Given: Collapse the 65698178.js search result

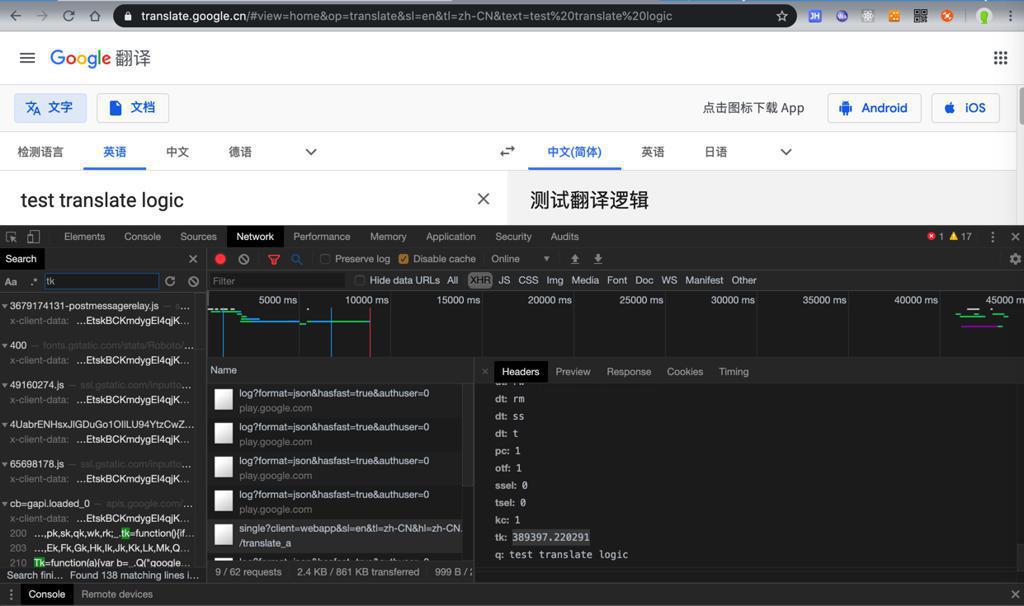Looking at the screenshot, I should point(5,464).
